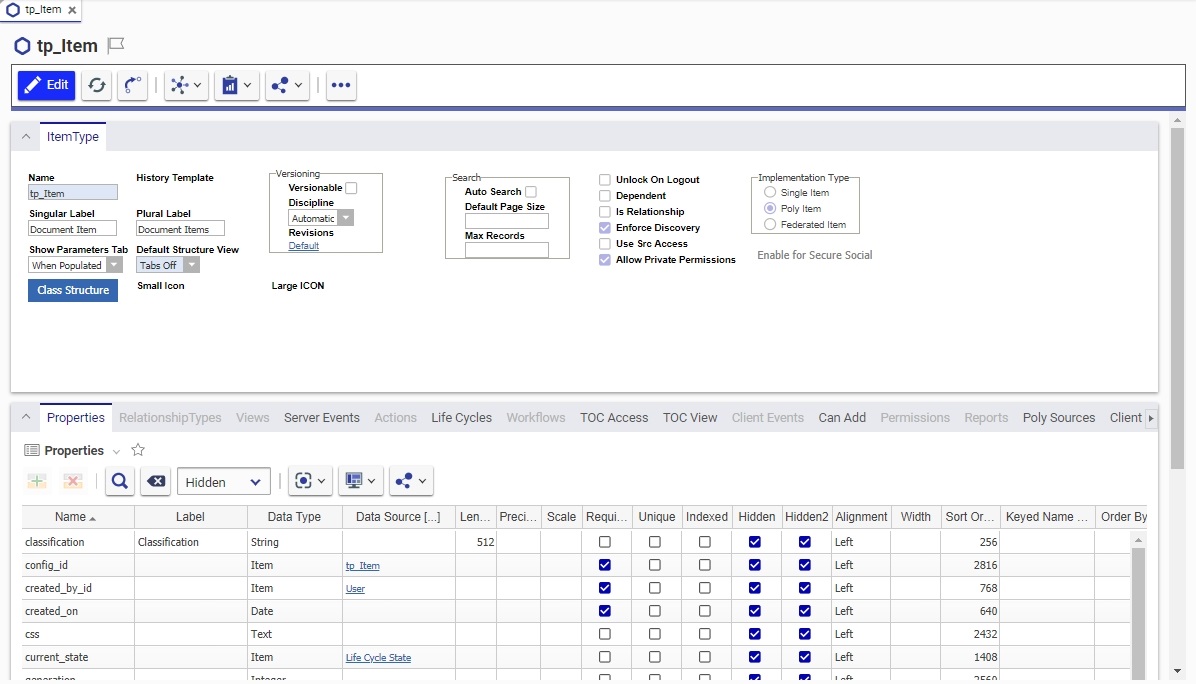This screenshot has height=684, width=1196.
Task: Select the Single Item radio button
Action: coord(770,192)
